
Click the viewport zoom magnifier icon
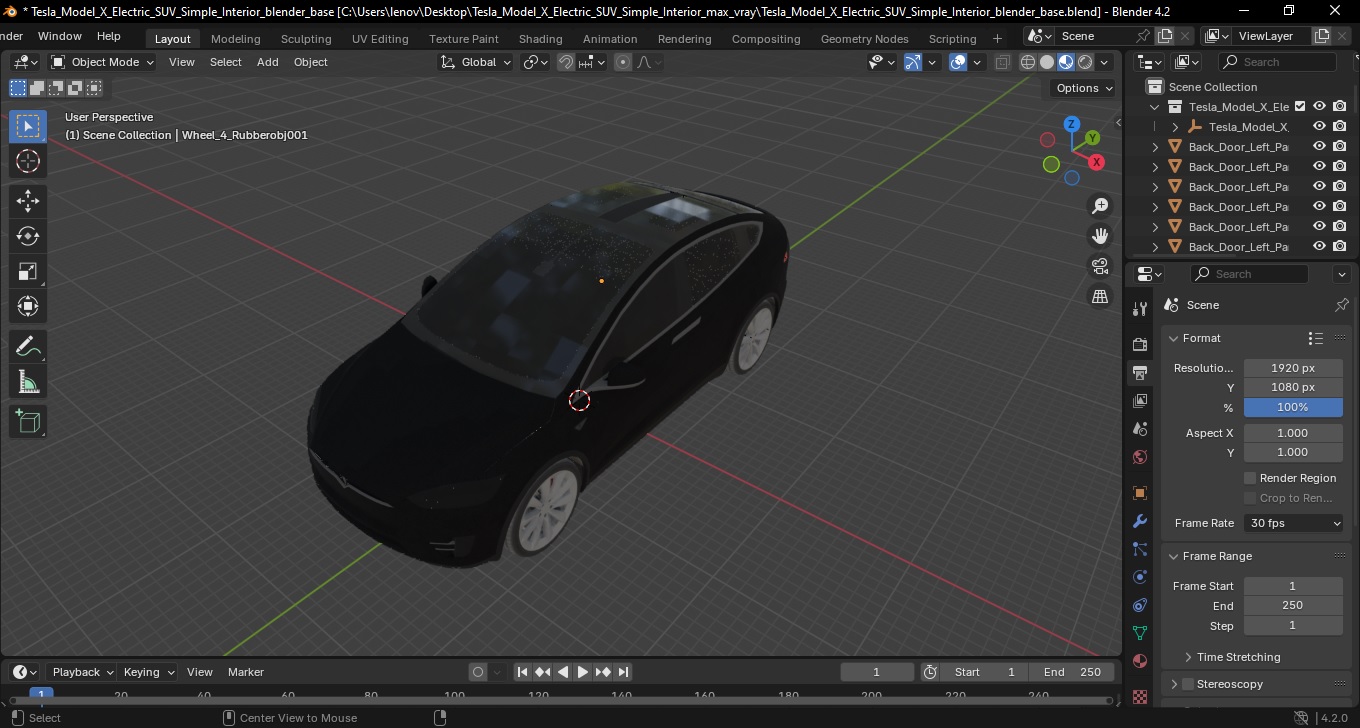tap(1100, 206)
